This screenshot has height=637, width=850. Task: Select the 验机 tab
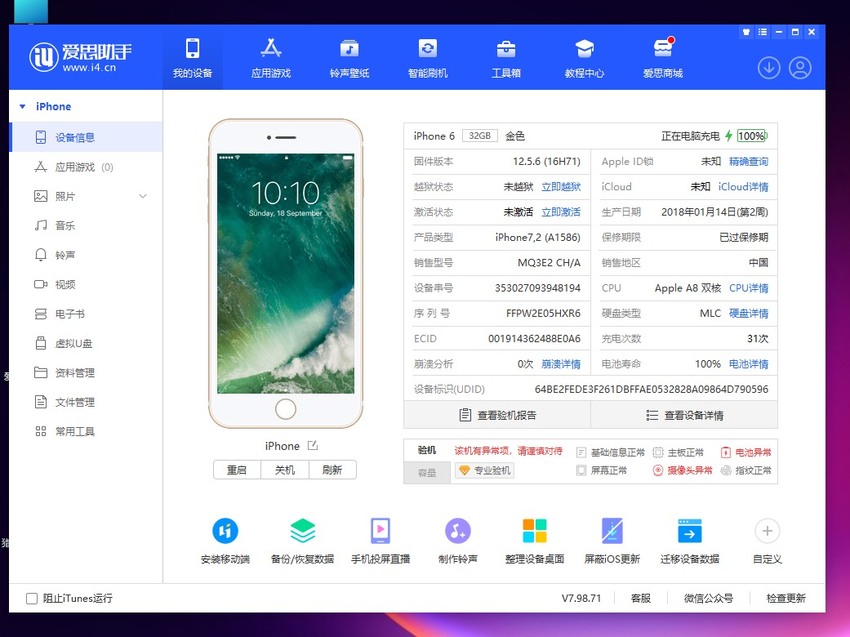coord(427,450)
